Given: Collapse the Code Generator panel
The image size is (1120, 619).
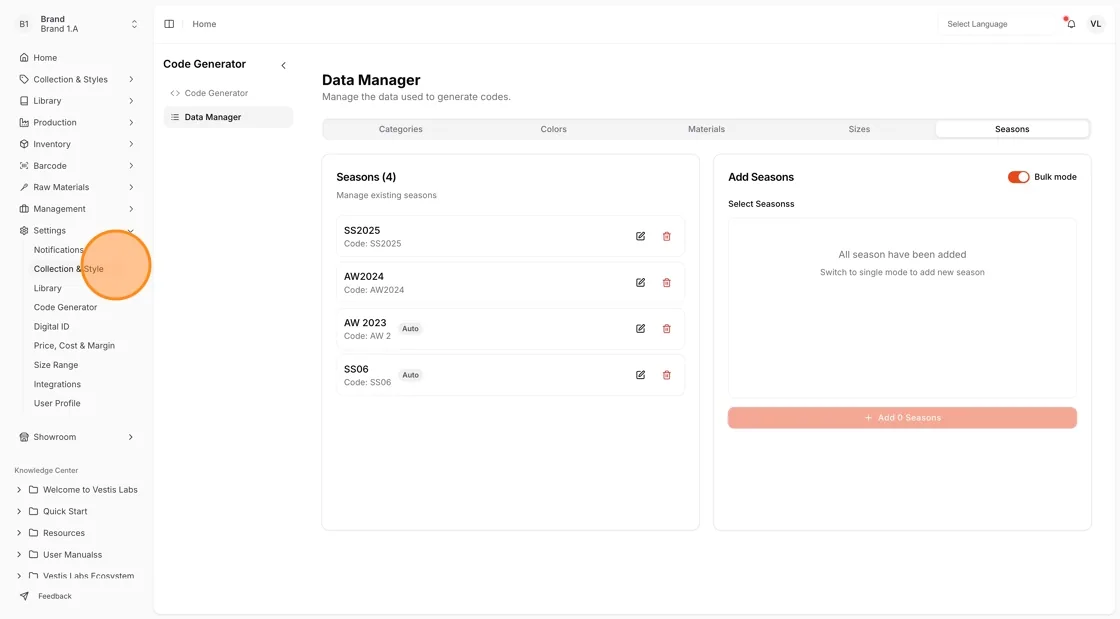Looking at the screenshot, I should [x=284, y=66].
